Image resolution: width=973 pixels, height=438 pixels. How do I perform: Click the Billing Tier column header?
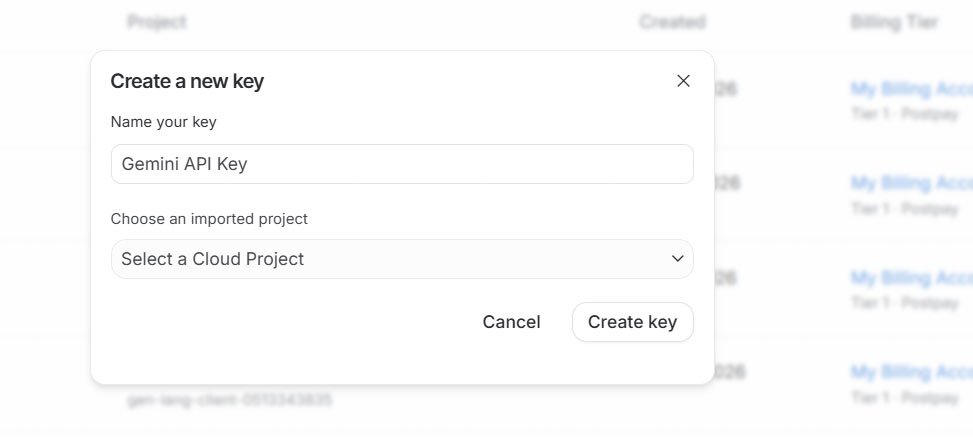point(897,22)
